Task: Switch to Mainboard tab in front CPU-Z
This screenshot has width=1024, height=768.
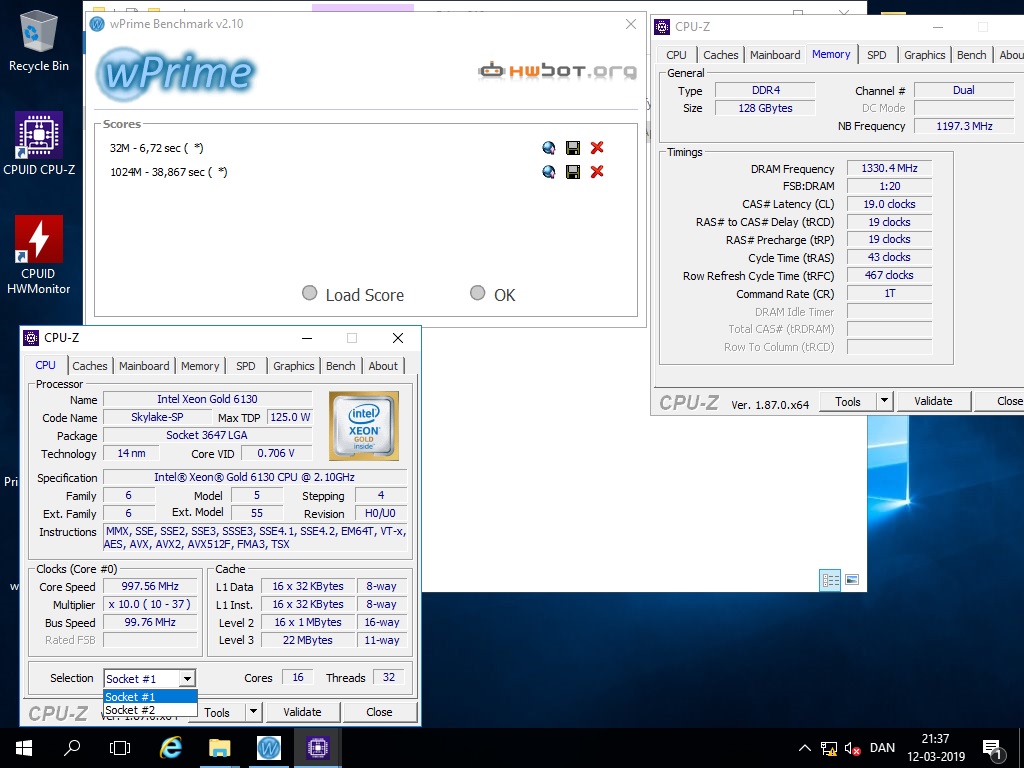Action: 144,366
